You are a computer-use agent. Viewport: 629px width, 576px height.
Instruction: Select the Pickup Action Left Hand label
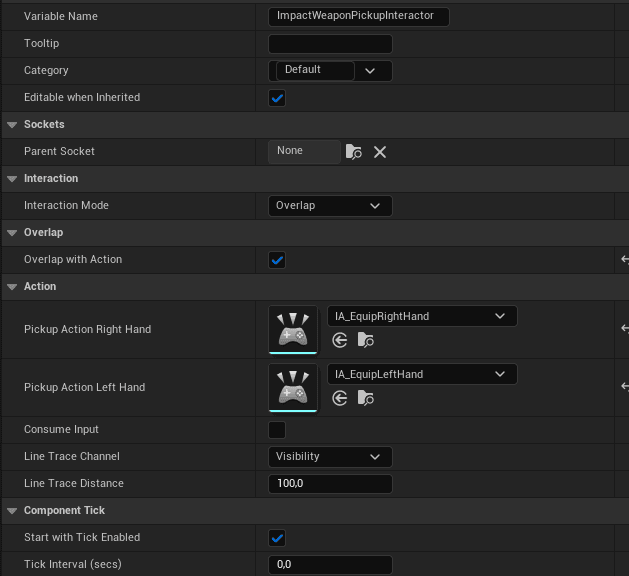click(x=84, y=387)
